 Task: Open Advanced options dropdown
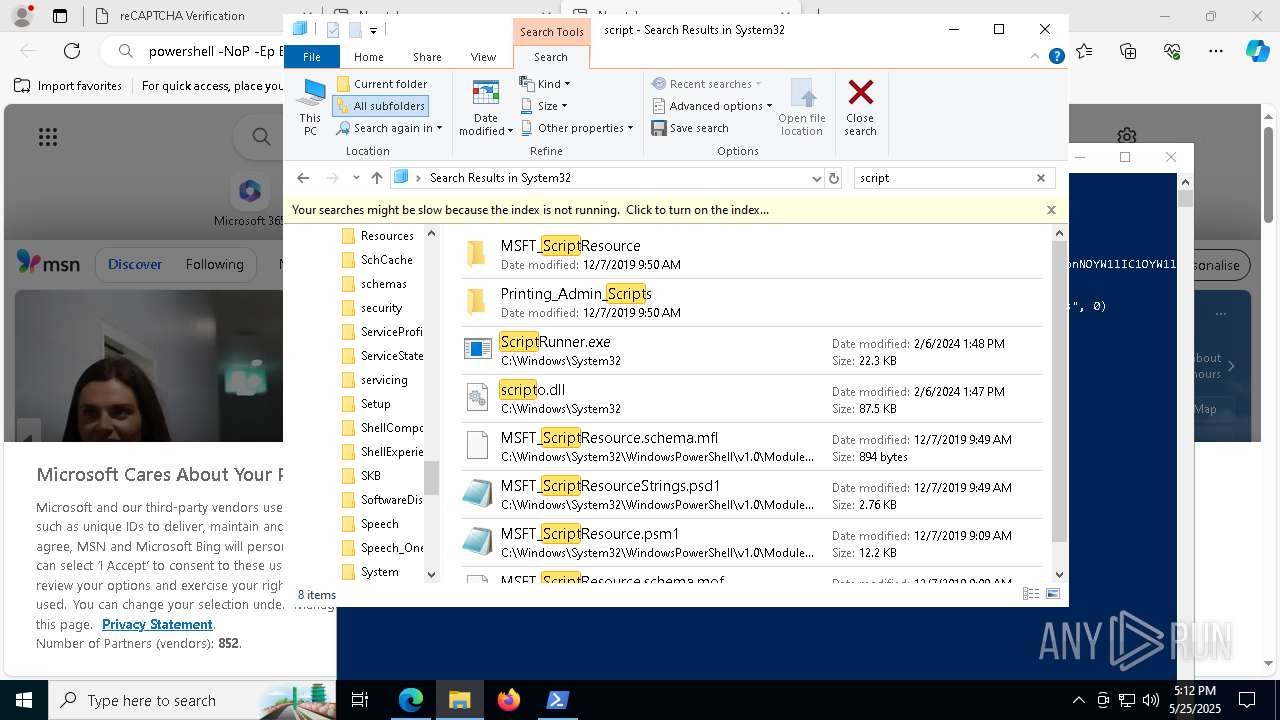[712, 106]
